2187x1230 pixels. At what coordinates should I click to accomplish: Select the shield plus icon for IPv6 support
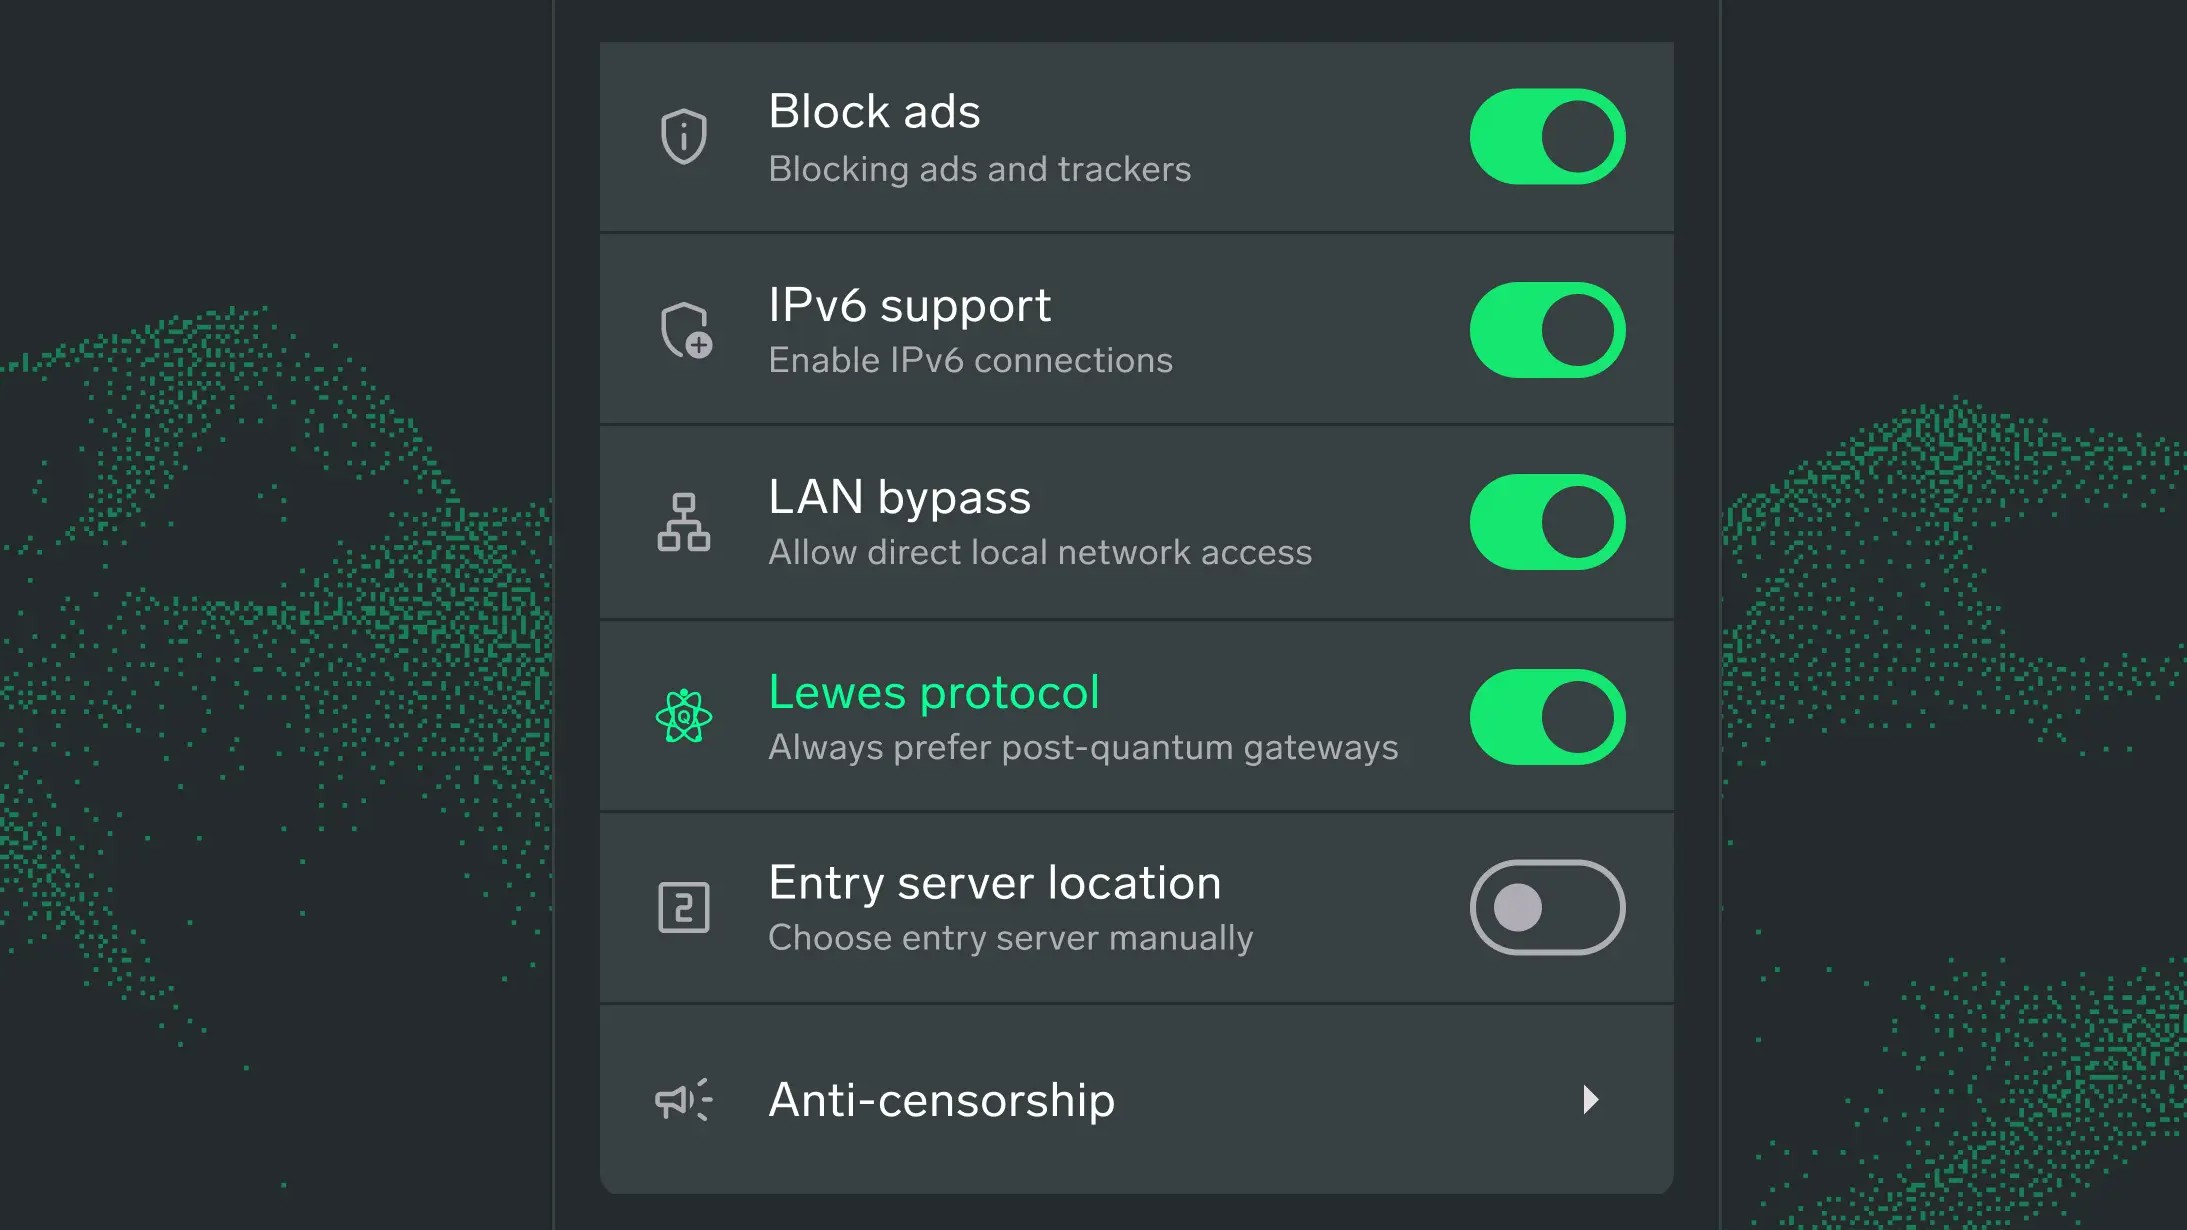click(683, 330)
